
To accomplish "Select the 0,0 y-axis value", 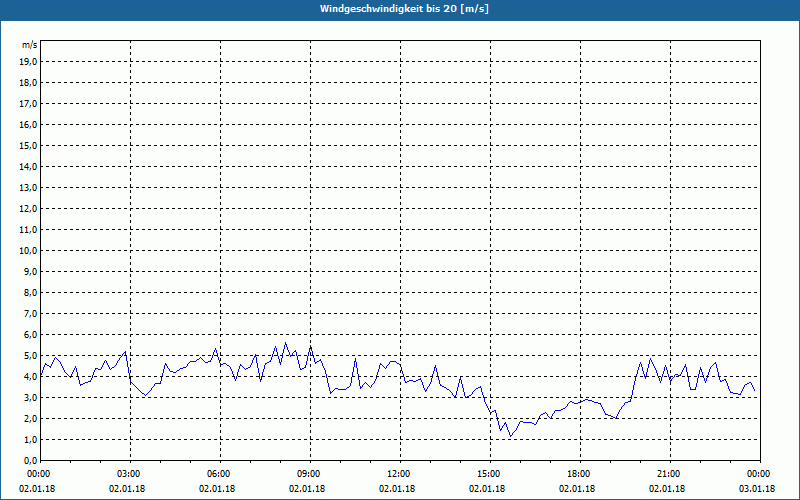I will [x=30, y=460].
